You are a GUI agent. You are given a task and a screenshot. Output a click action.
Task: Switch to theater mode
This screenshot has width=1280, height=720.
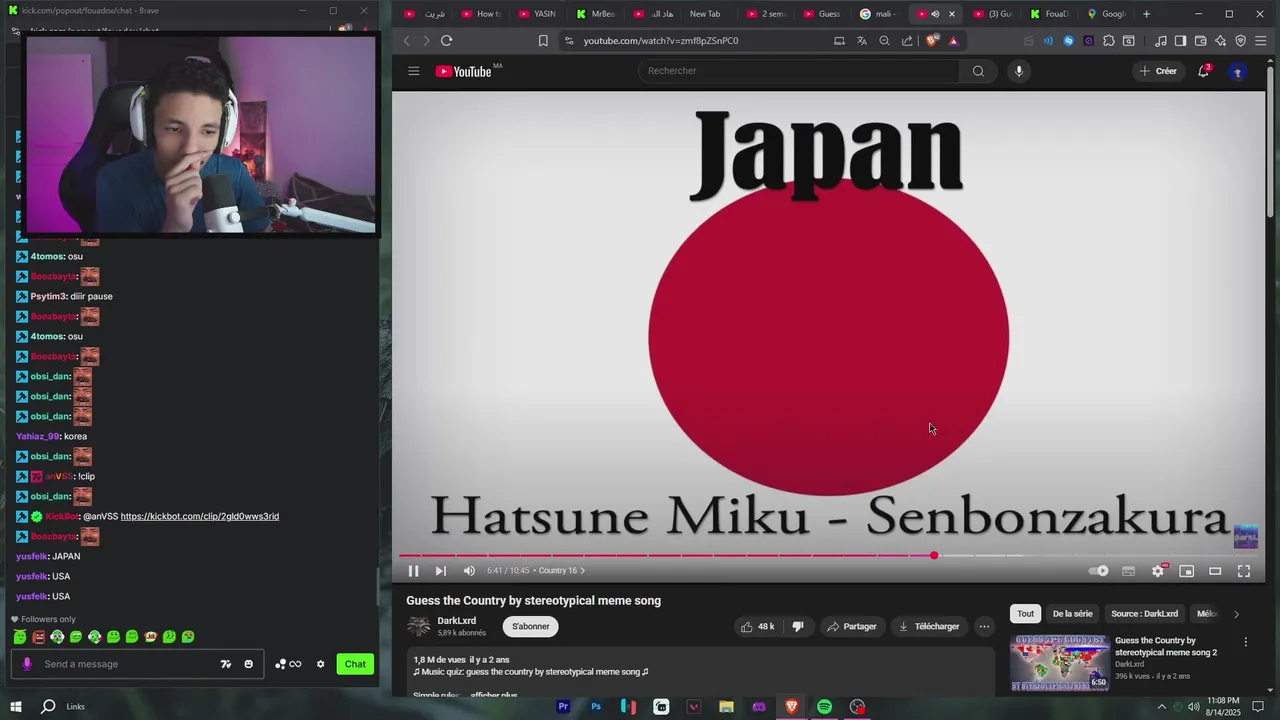(x=1215, y=571)
